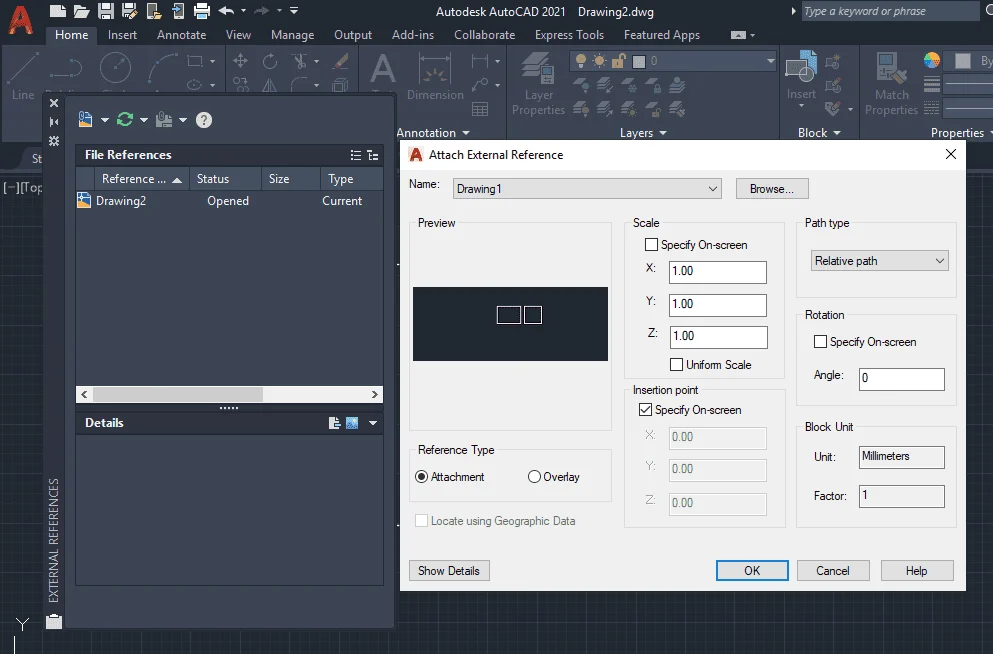Open the layer dropdown showing layer 0

(674, 61)
